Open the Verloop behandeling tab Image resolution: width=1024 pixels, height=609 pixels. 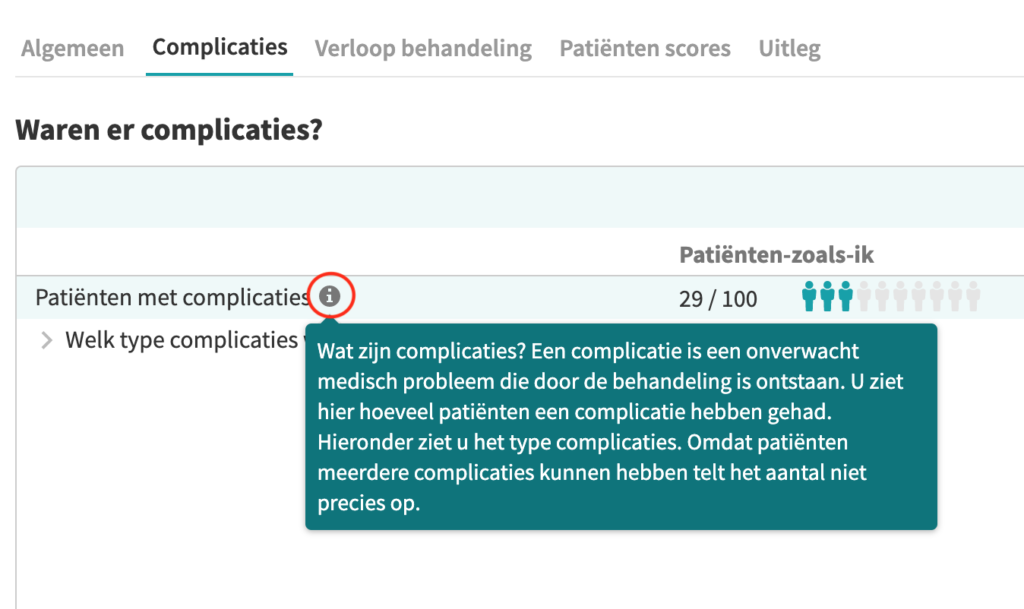[423, 48]
